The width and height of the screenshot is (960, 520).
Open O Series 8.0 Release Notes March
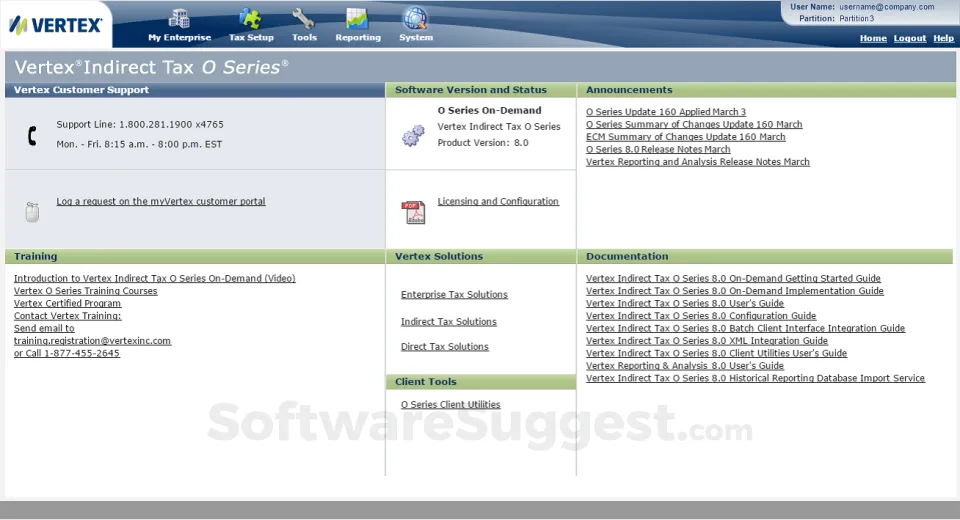click(x=658, y=149)
